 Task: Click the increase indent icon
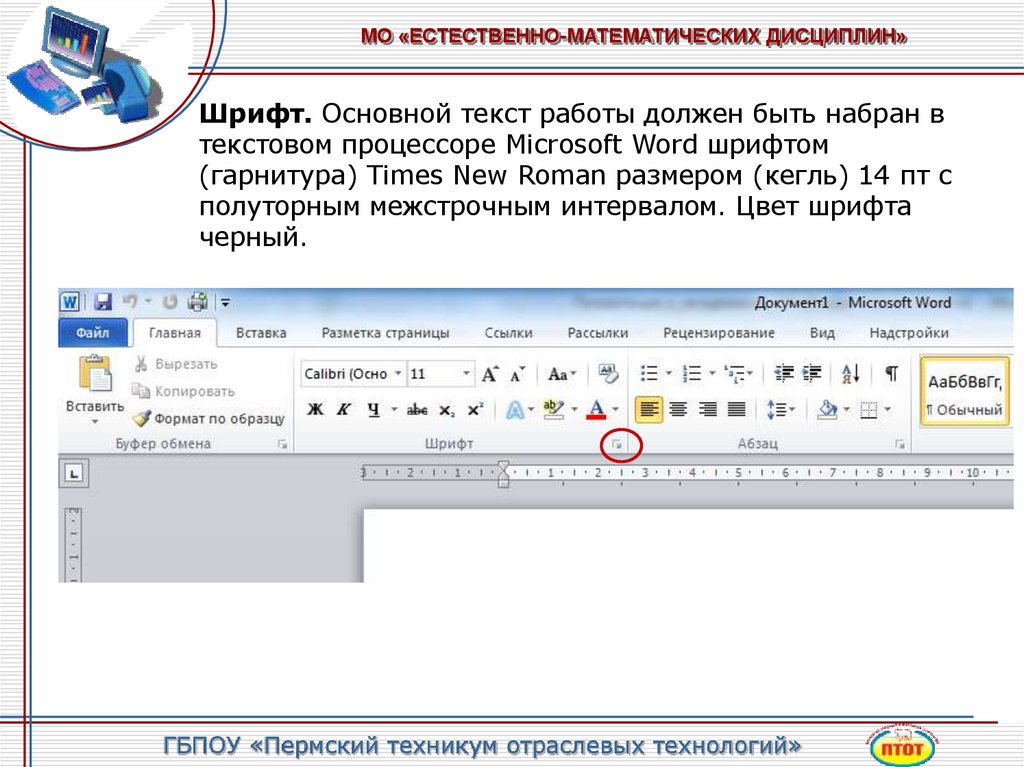(x=812, y=374)
